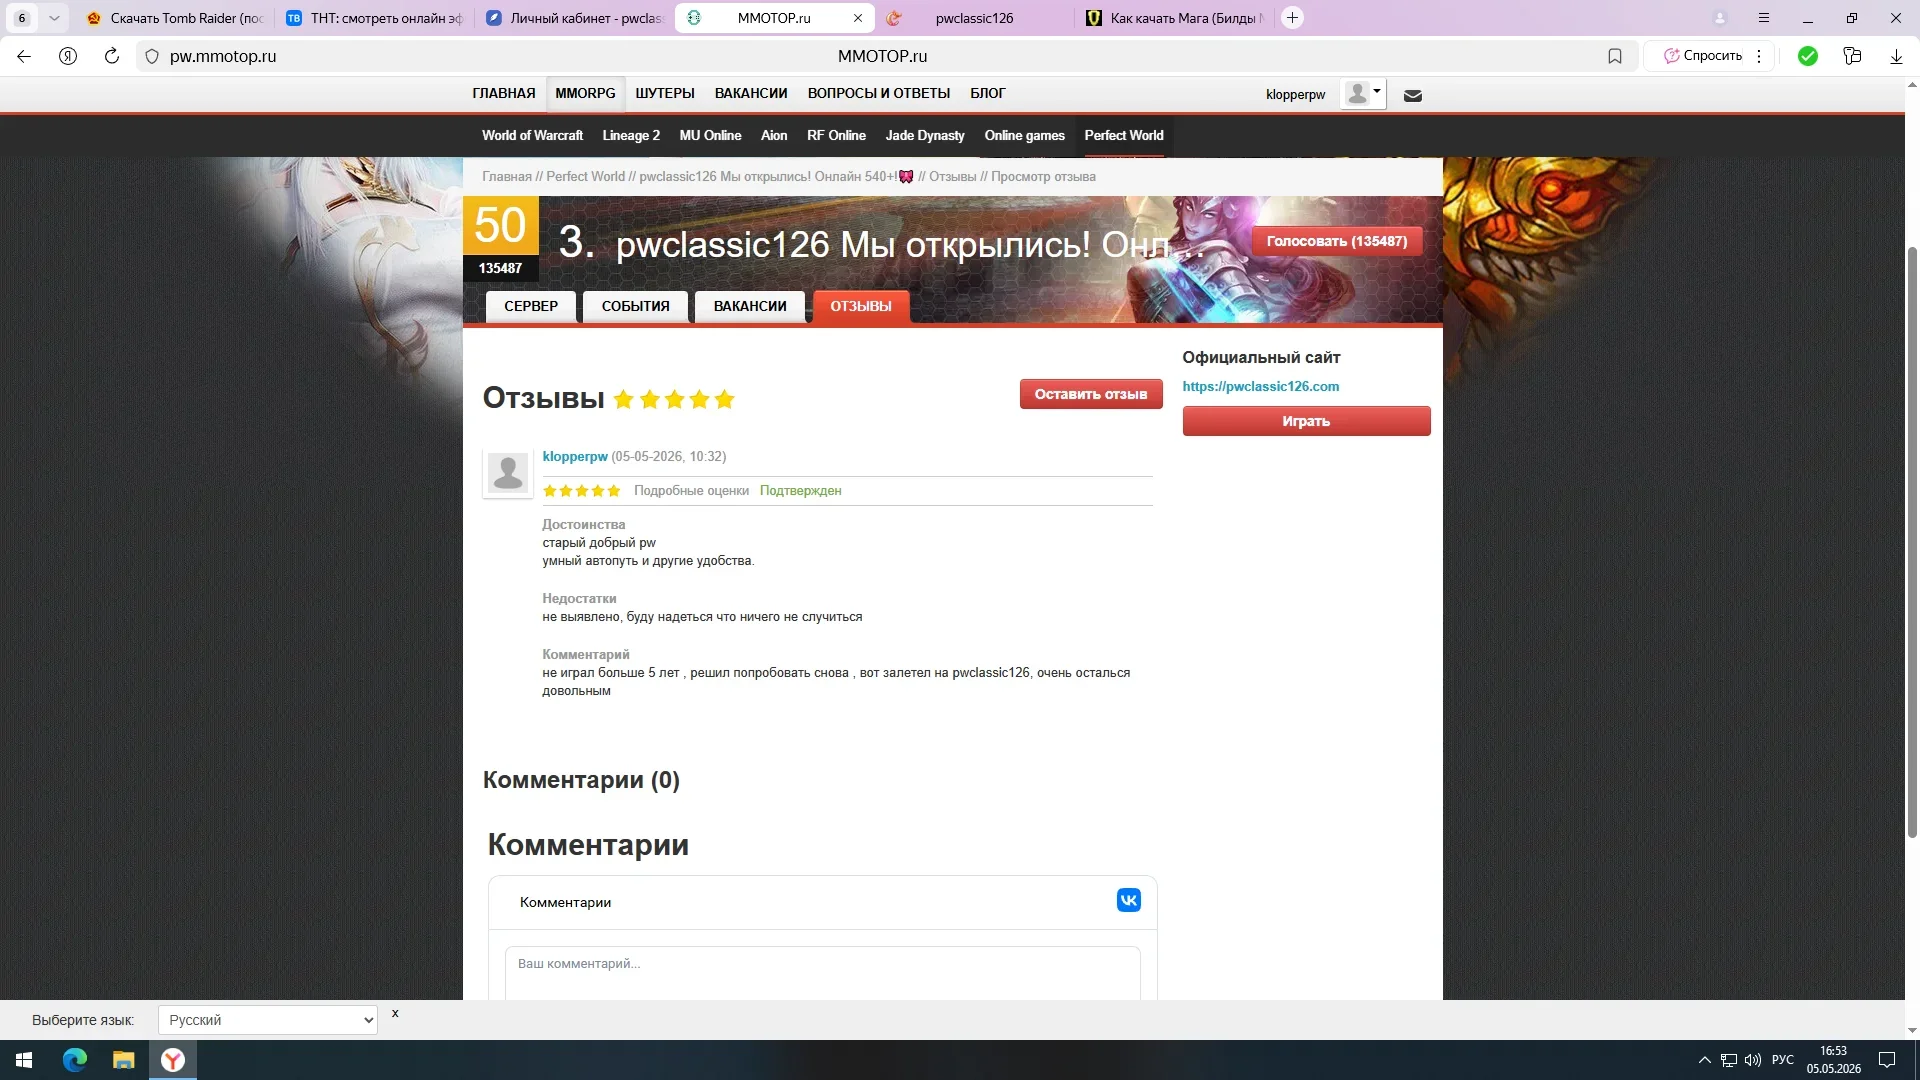Screen dimensions: 1920x1080
Task: Click Отзывы breadcrumb link
Action: point(952,176)
